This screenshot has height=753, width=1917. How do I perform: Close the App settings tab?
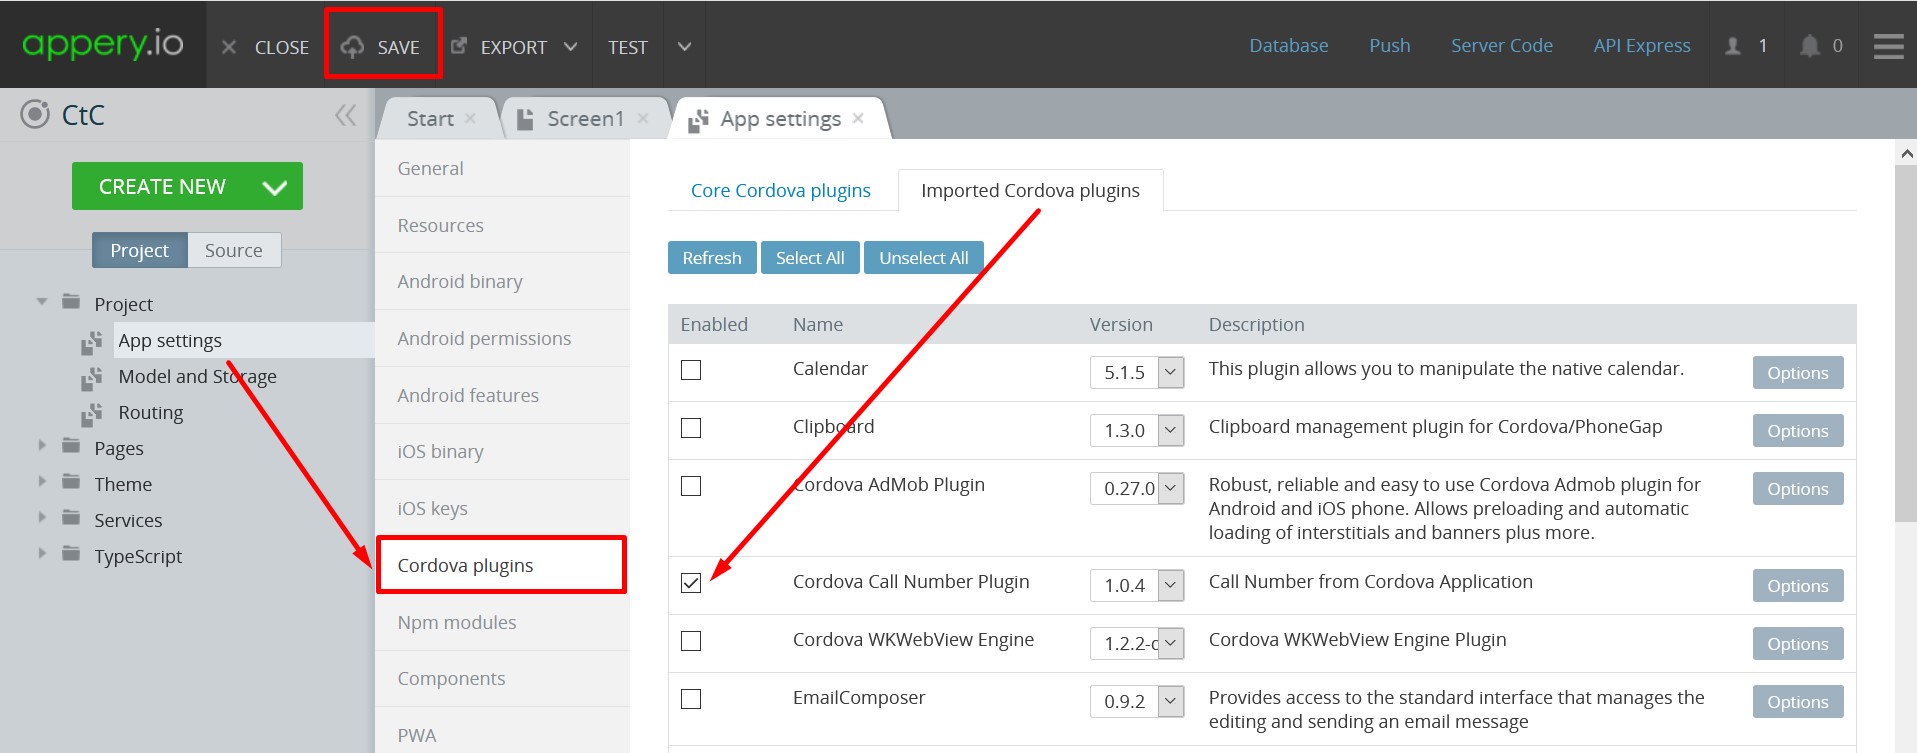coord(858,118)
